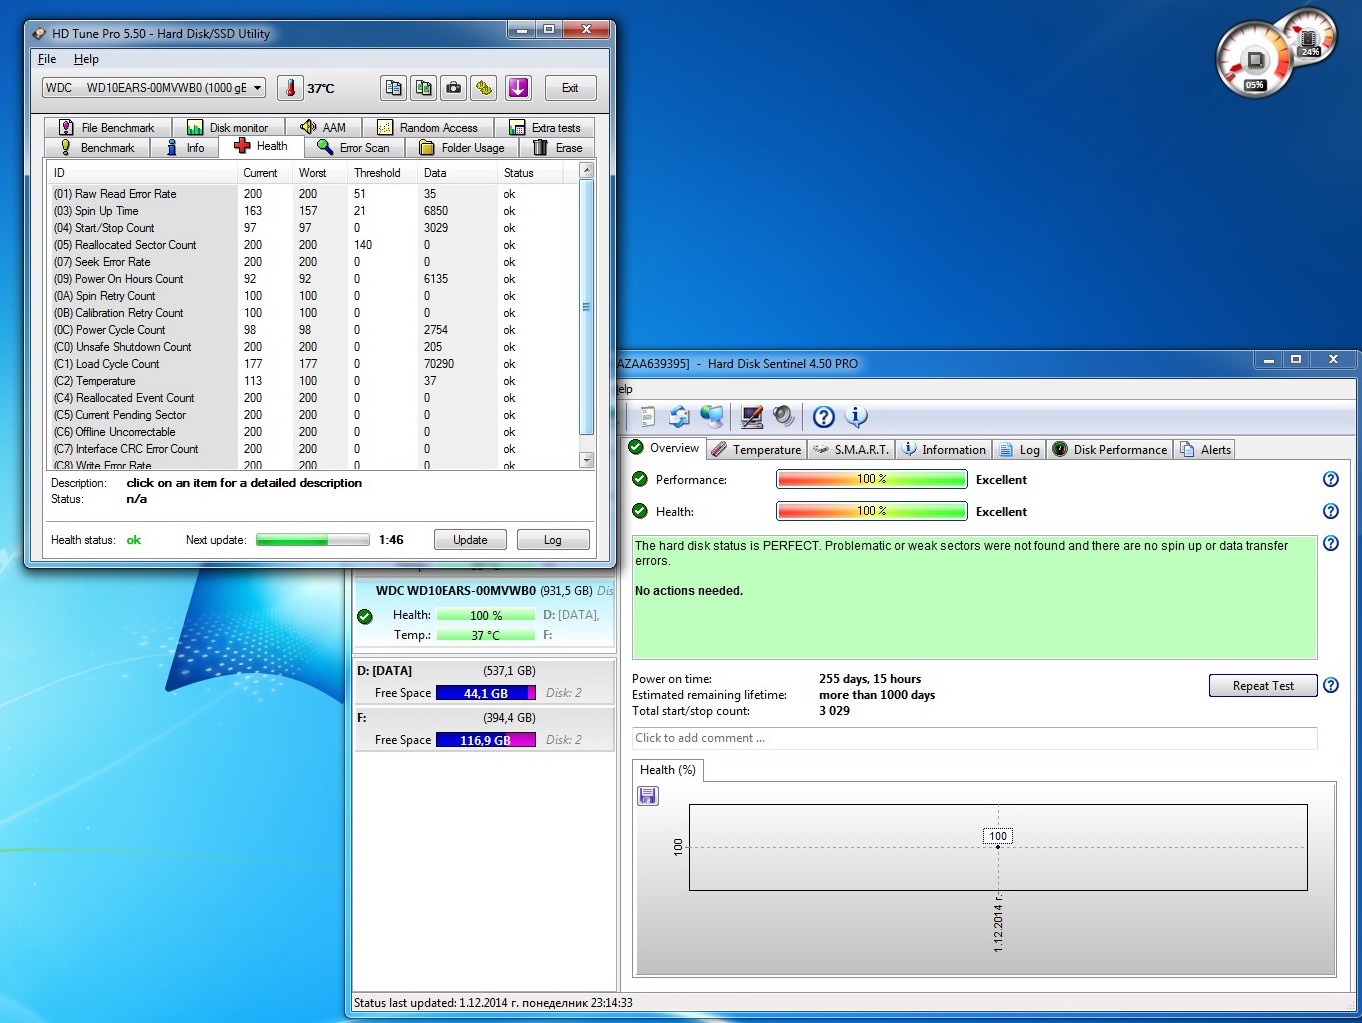Image resolution: width=1362 pixels, height=1023 pixels.
Task: Click the 100 data point on health graph
Action: pos(997,846)
